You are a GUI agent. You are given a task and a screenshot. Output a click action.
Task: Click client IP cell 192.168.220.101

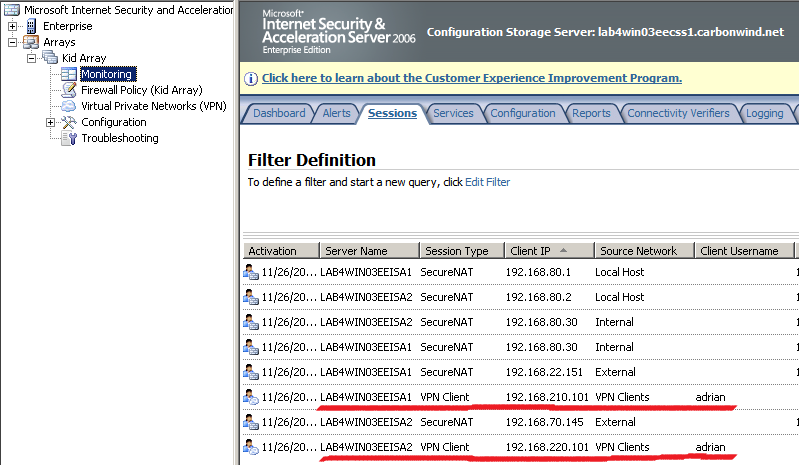pyautogui.click(x=547, y=447)
